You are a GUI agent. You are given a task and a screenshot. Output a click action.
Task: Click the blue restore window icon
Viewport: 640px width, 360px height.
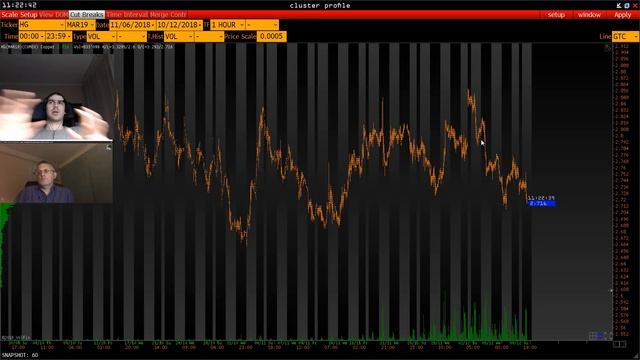(627, 5)
